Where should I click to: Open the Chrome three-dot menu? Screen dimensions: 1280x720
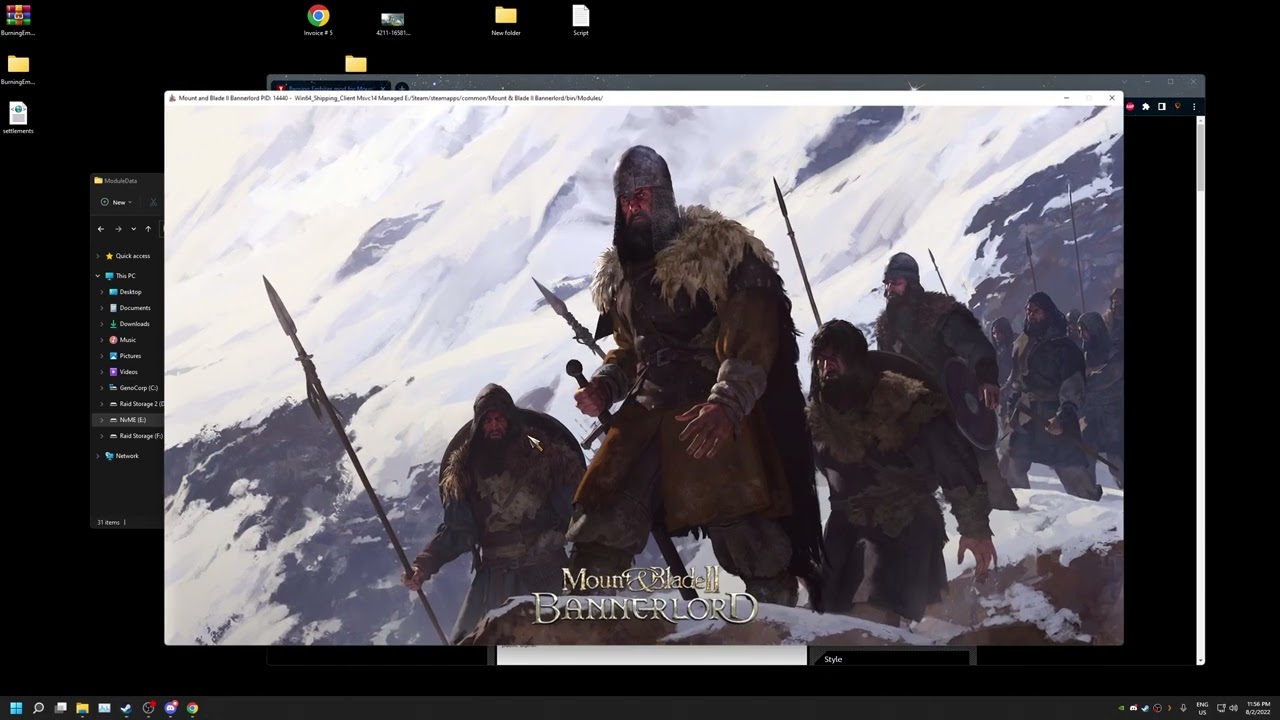tap(1193, 106)
